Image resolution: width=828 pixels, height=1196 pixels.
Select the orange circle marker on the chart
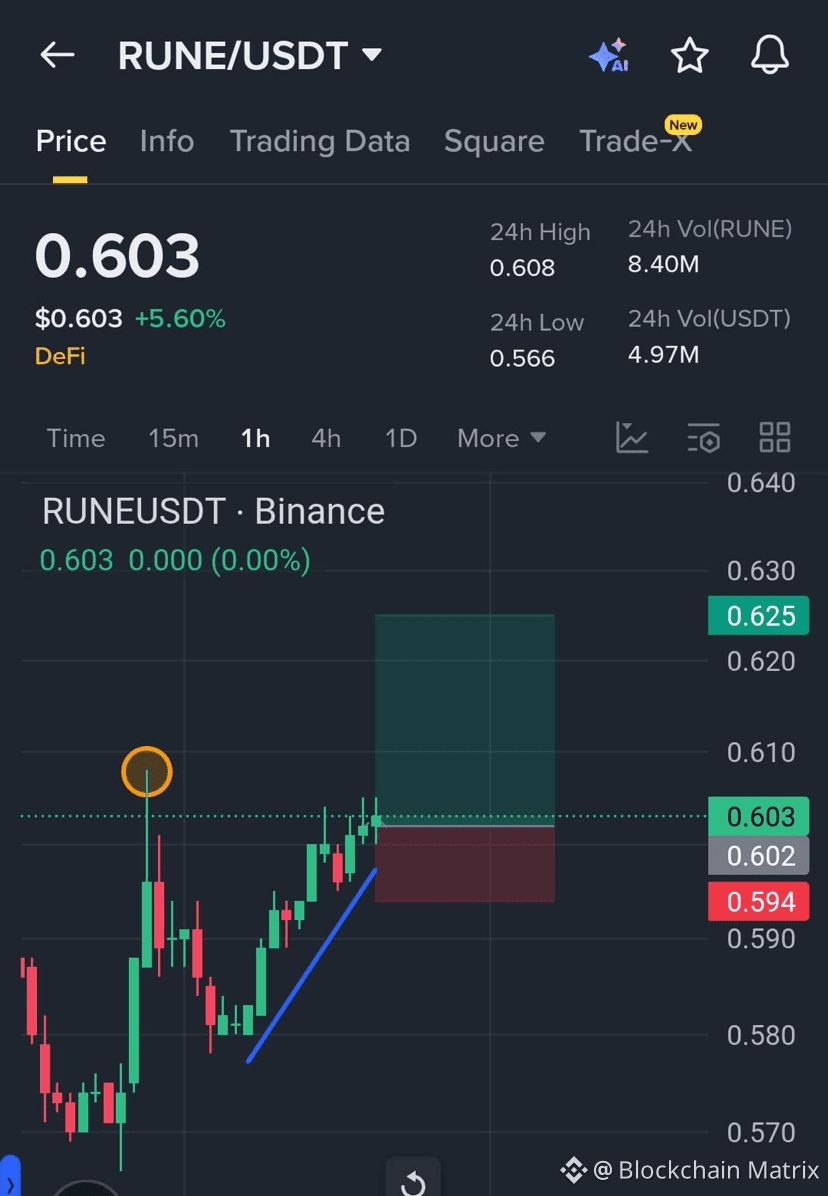pos(146,771)
